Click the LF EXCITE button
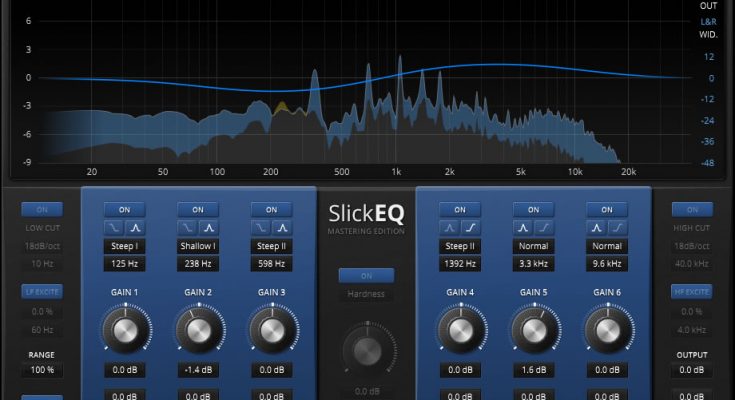735x400 pixels. pyautogui.click(x=42, y=292)
